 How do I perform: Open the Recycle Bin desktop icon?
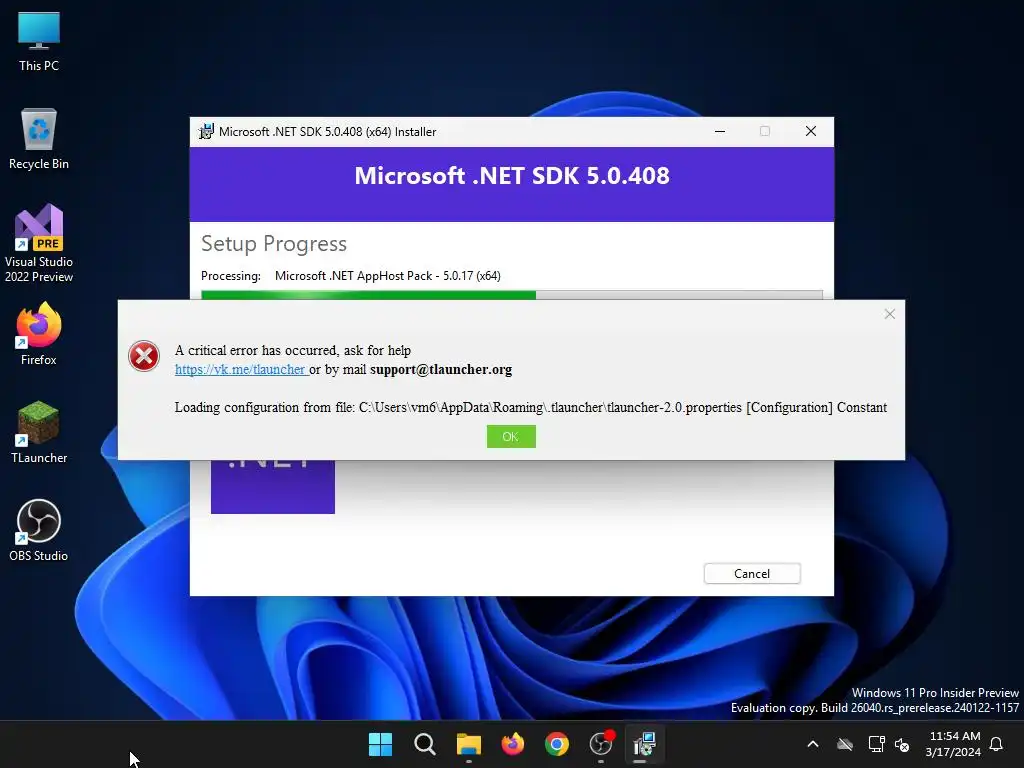[x=39, y=138]
